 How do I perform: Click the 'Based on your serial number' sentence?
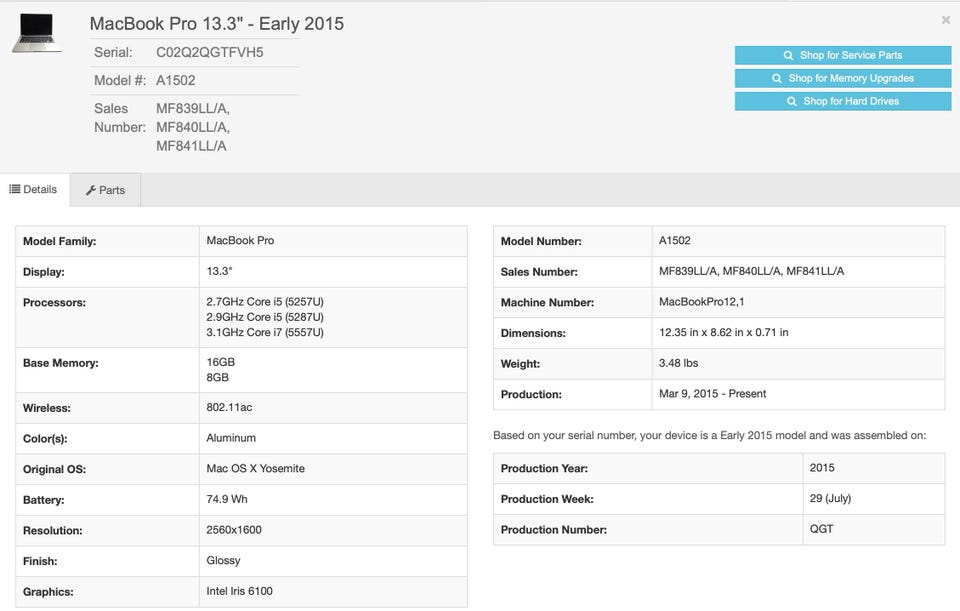pyautogui.click(x=710, y=435)
